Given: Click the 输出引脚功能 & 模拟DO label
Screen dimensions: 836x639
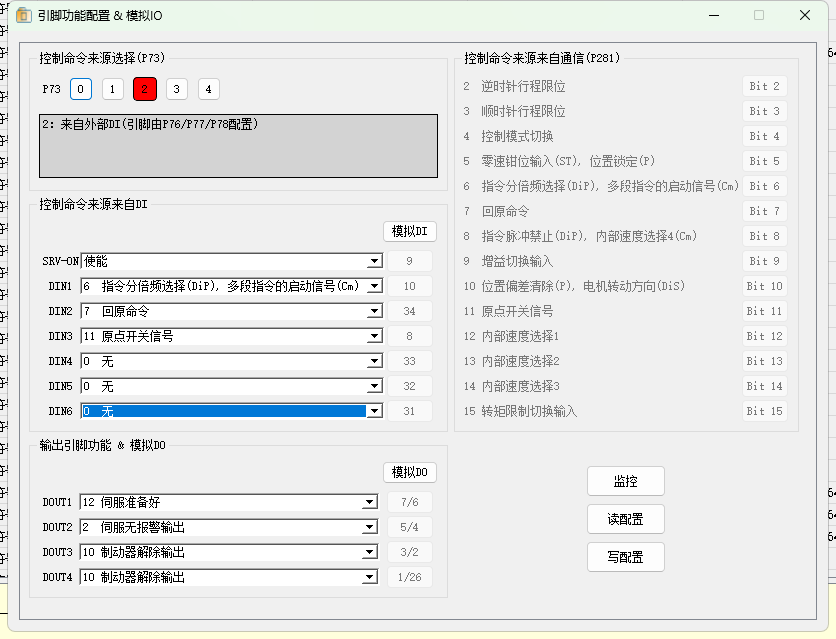Looking at the screenshot, I should click(102, 446).
